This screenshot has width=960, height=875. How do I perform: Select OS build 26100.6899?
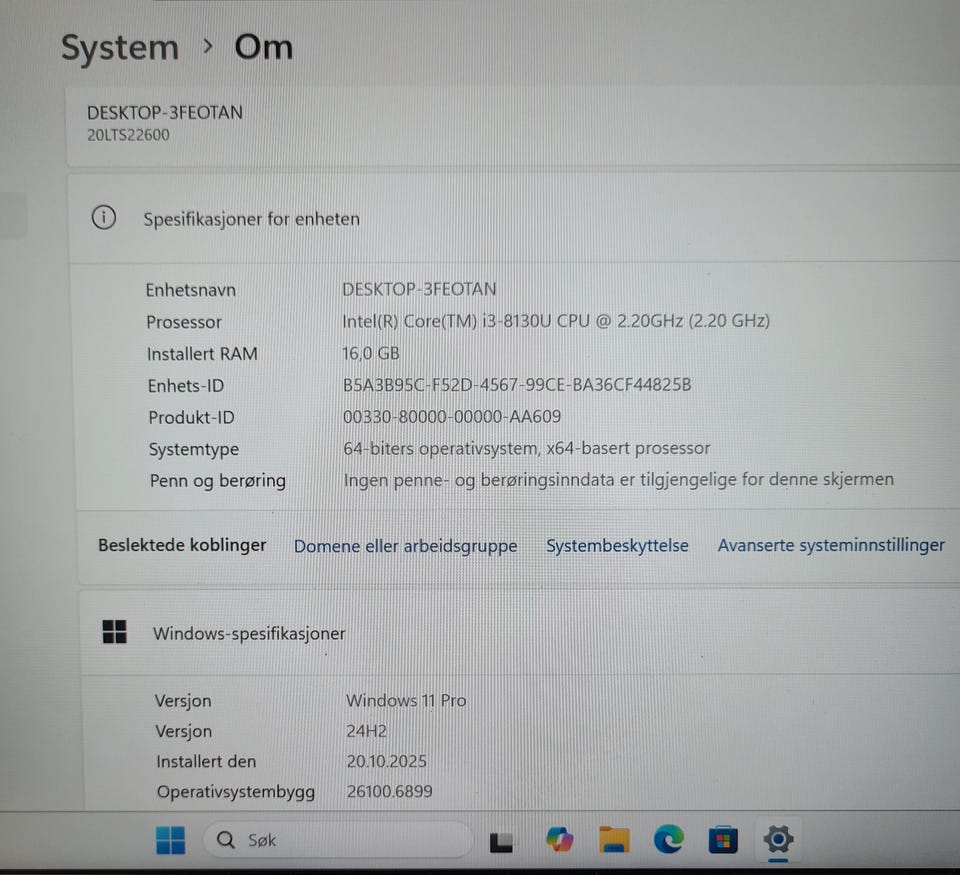click(x=390, y=791)
